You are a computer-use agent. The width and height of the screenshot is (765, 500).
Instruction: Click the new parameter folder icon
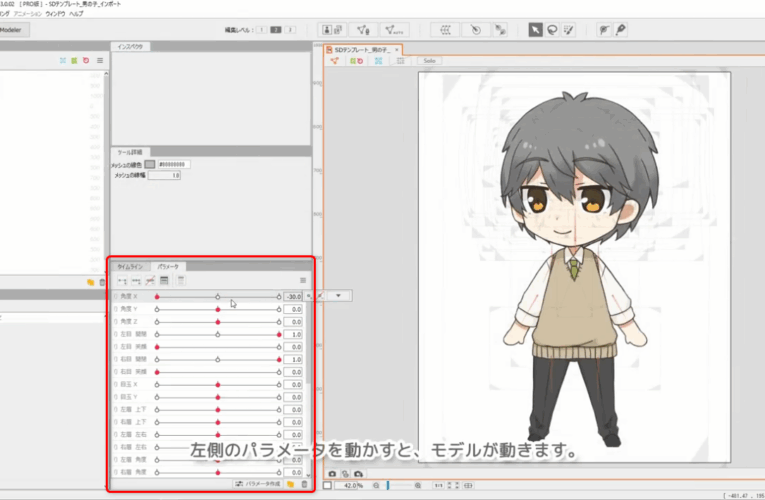[x=290, y=483]
